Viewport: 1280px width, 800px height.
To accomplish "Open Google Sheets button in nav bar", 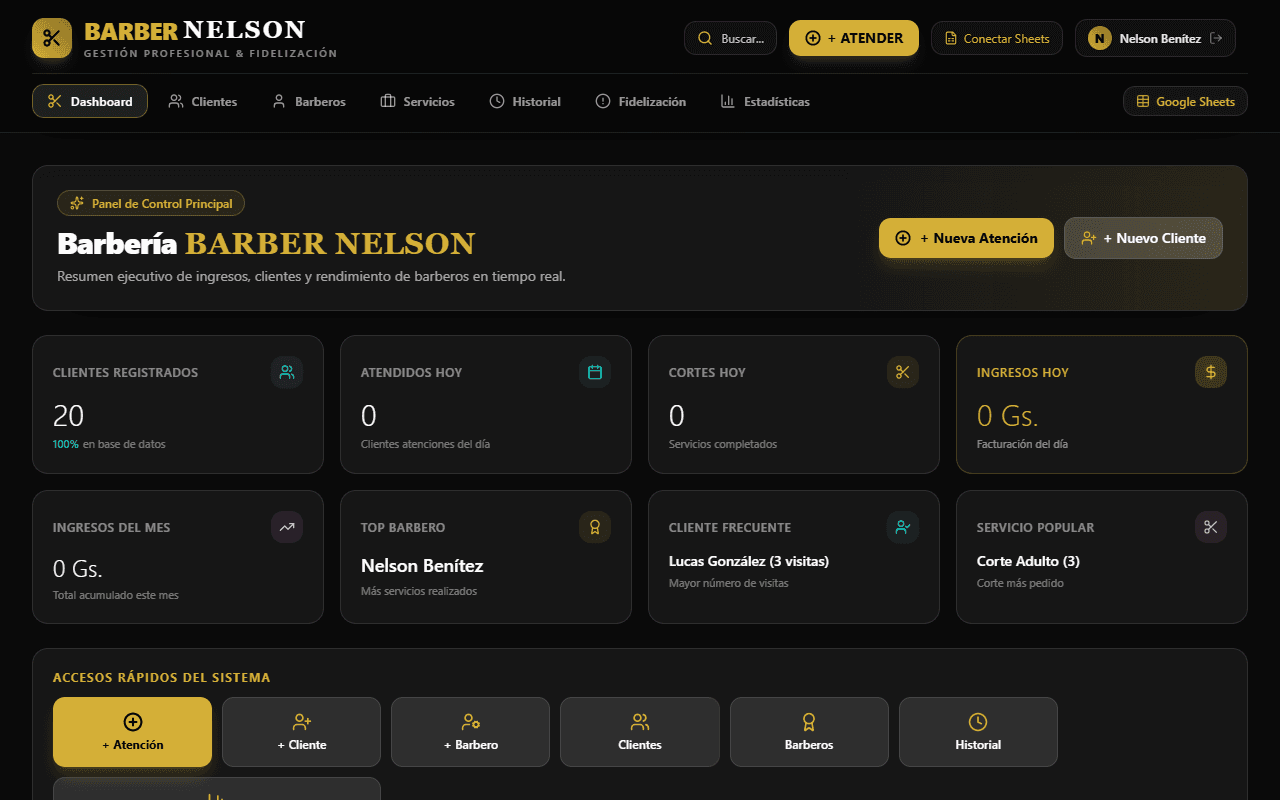I will (x=1185, y=101).
